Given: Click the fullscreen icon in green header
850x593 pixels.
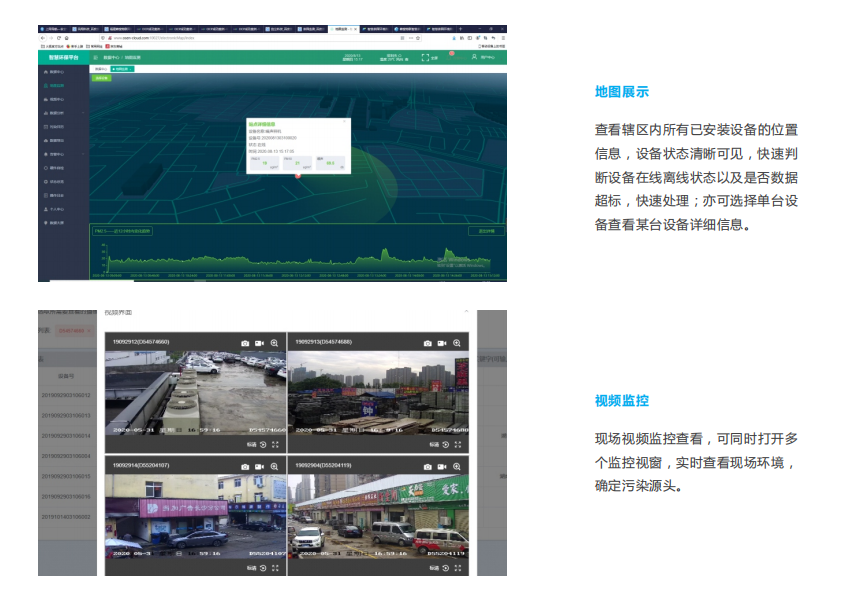Looking at the screenshot, I should click(x=425, y=57).
